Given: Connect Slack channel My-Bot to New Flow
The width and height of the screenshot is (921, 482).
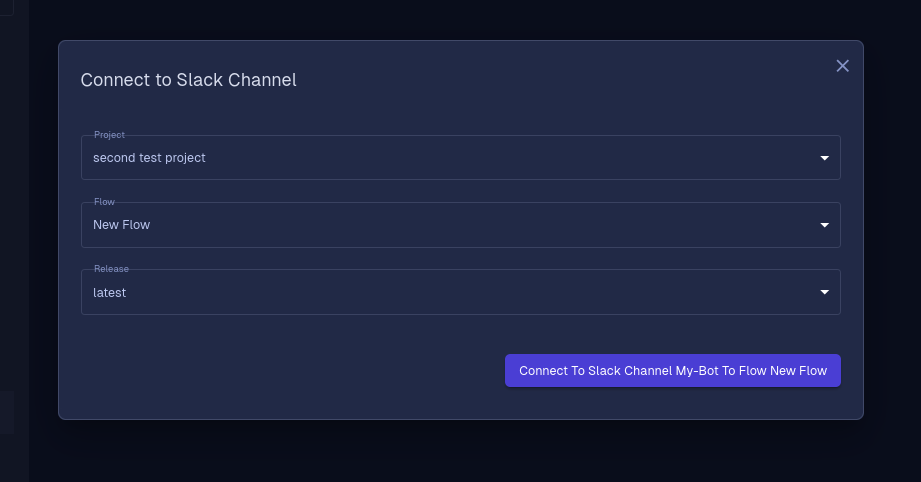Looking at the screenshot, I should coord(673,370).
